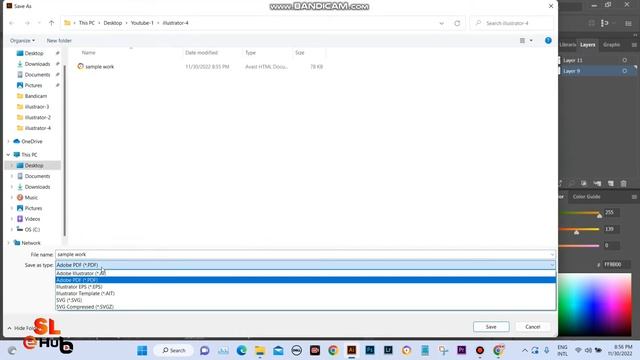Open the Bandicam folder
The height and width of the screenshot is (360, 640).
click(36, 96)
